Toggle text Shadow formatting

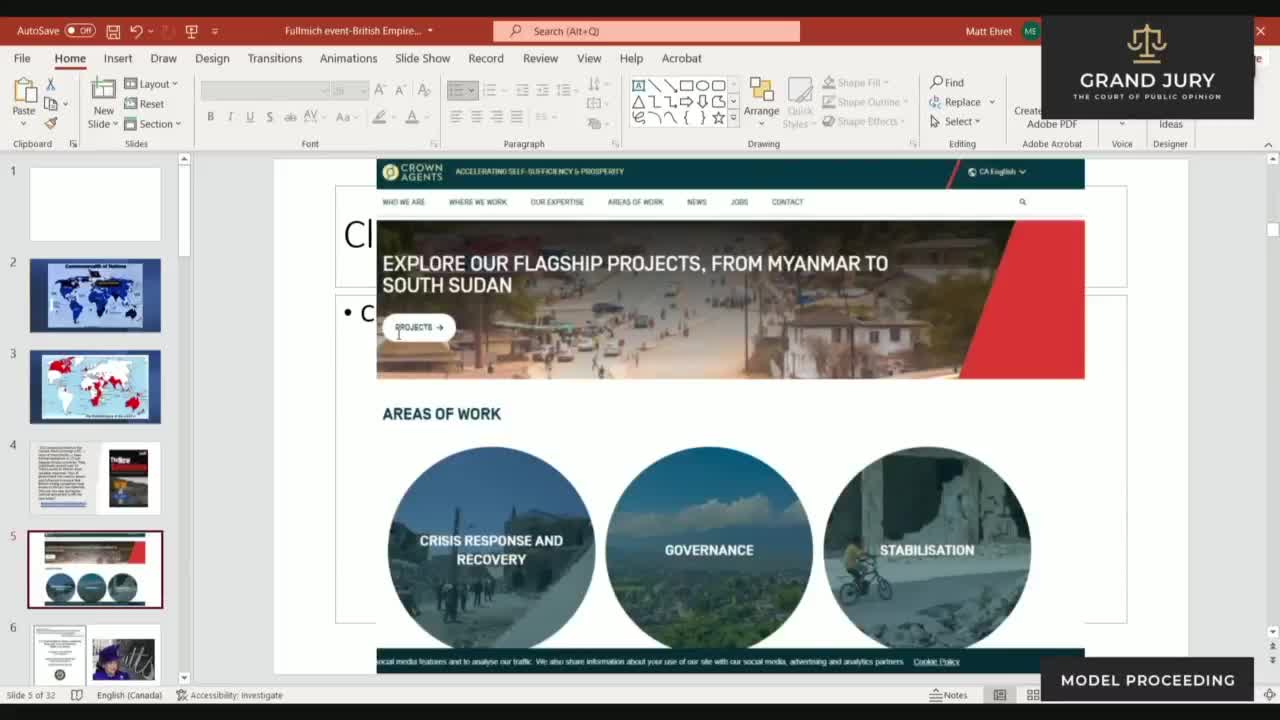(270, 117)
